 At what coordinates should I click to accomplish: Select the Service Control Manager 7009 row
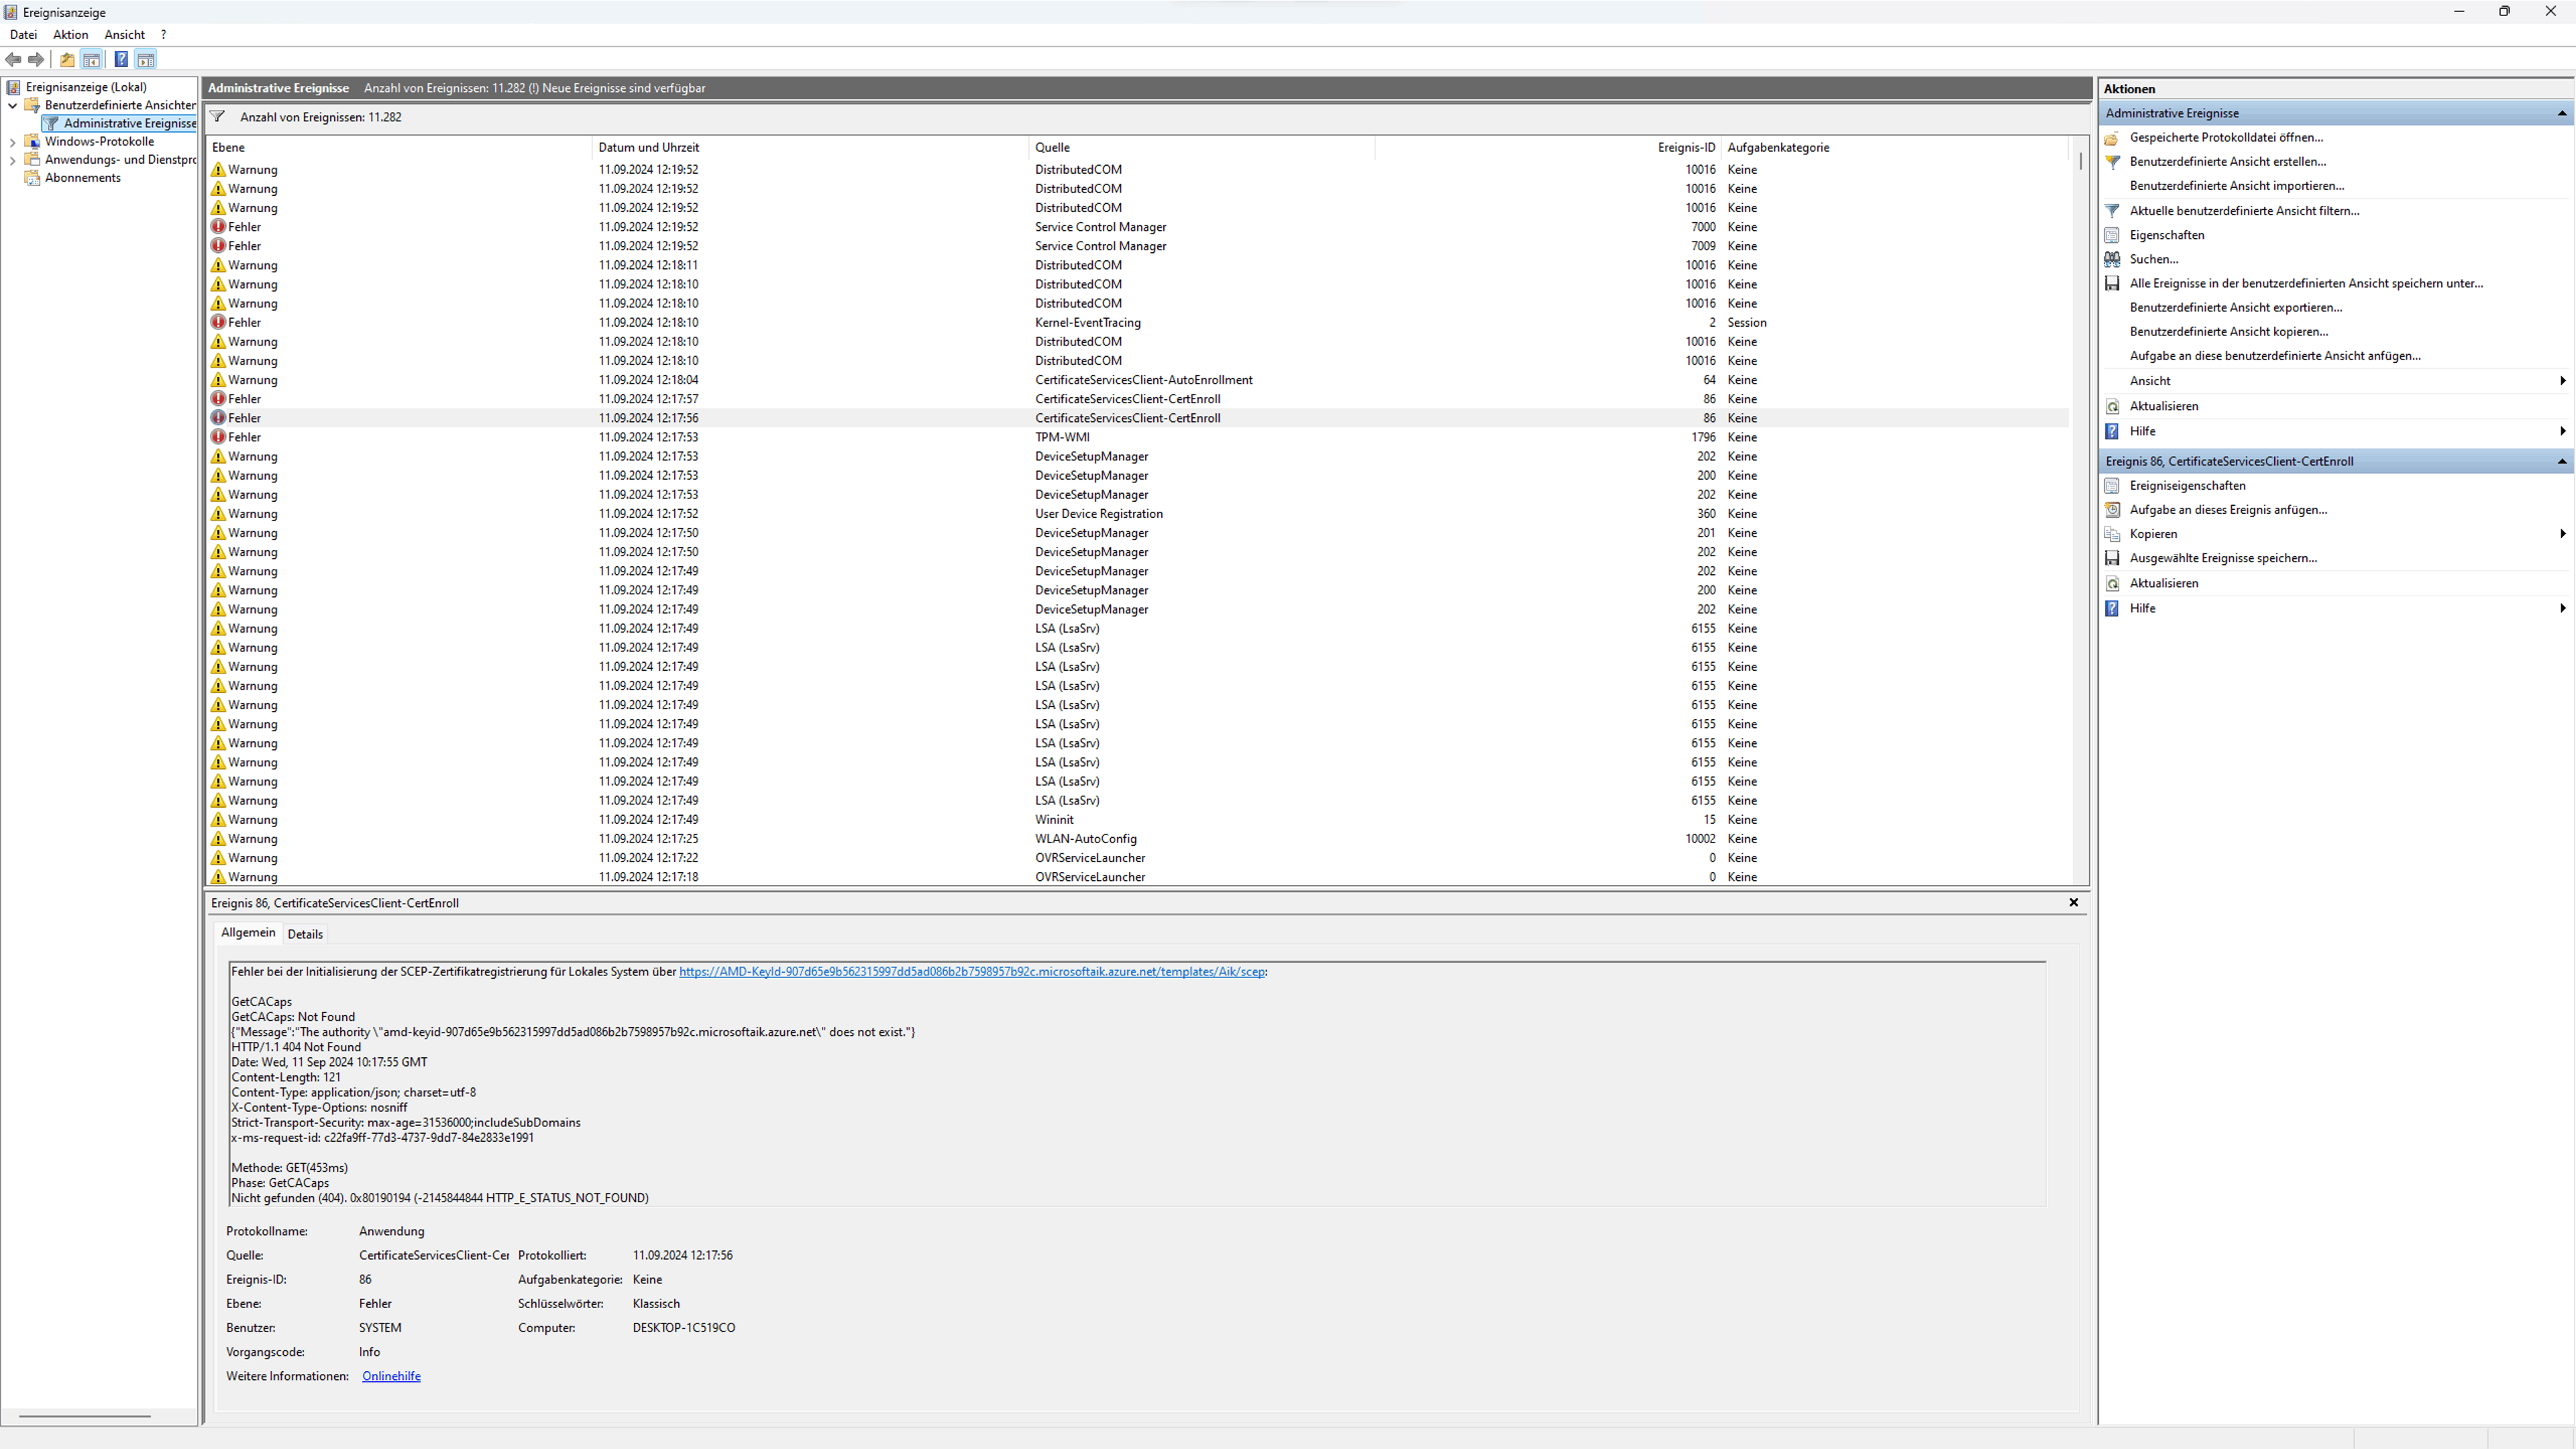click(x=1137, y=246)
